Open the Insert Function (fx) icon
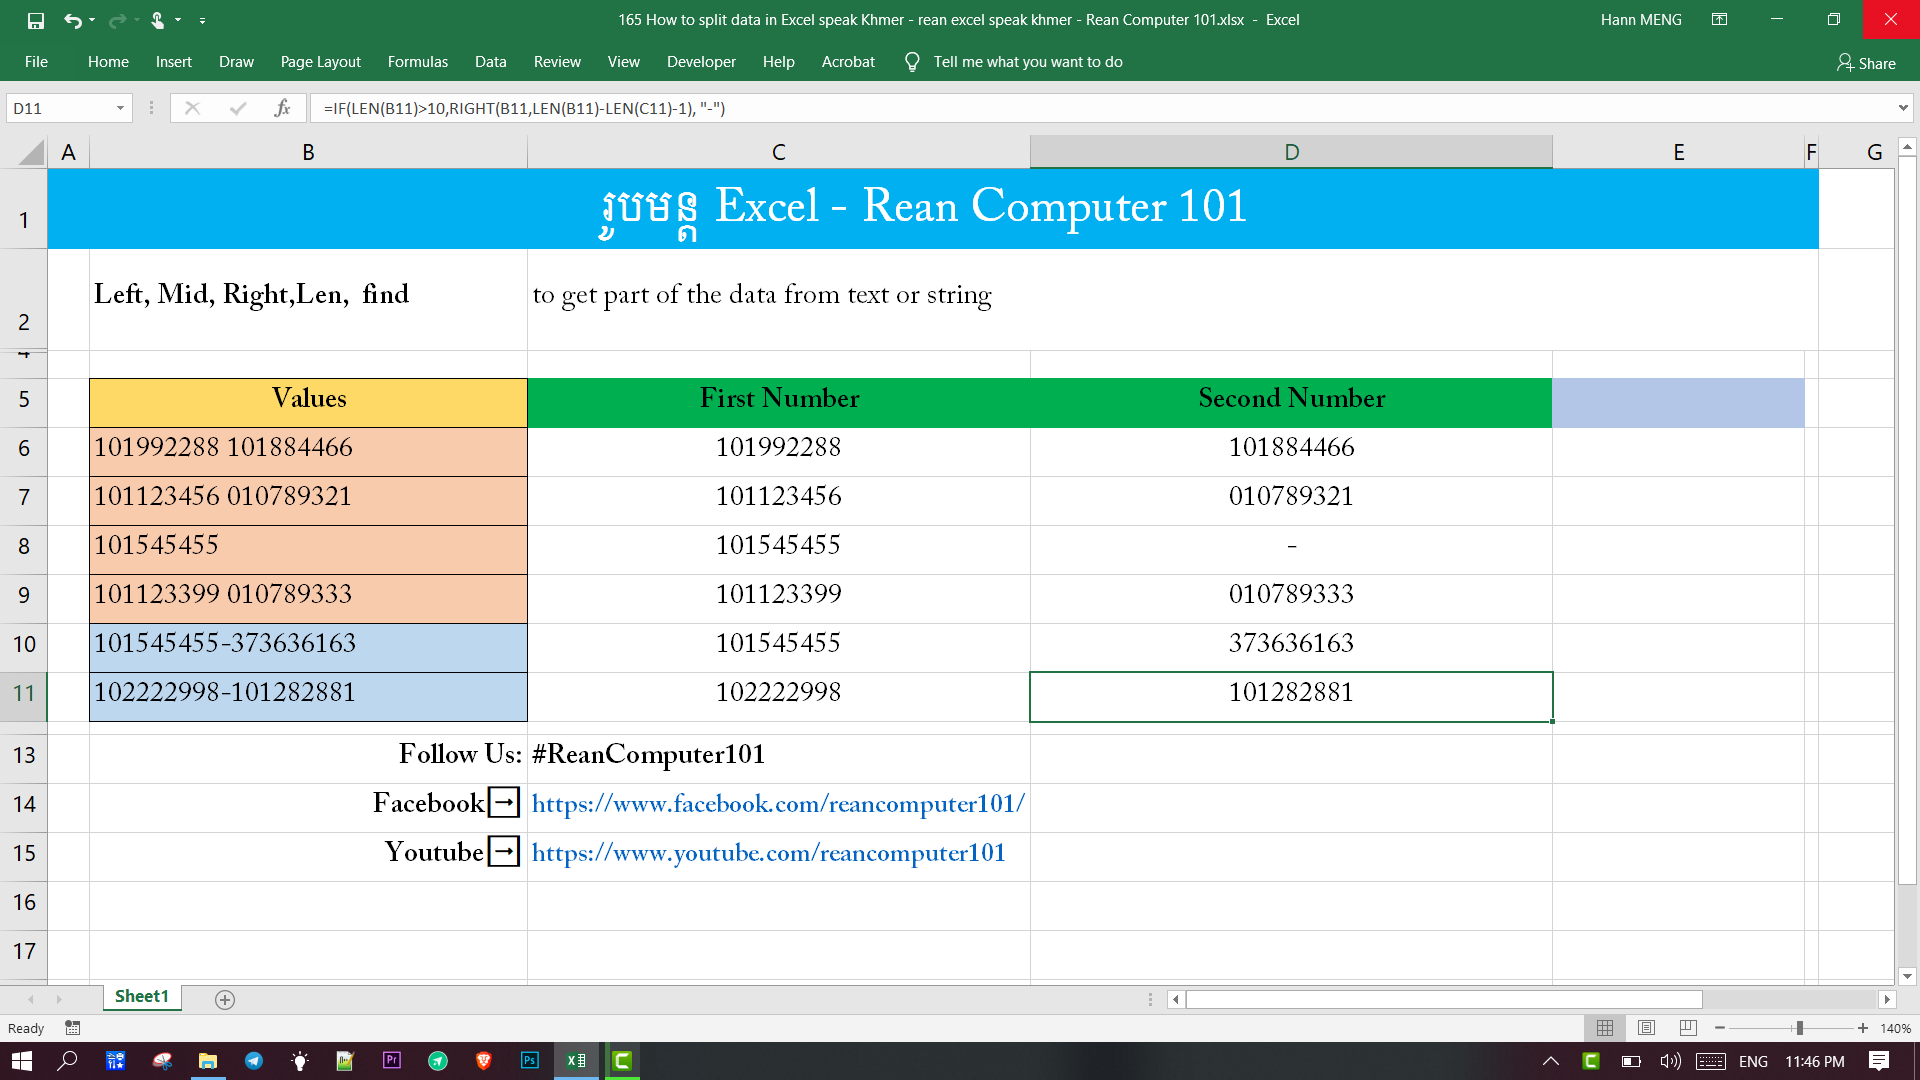The width and height of the screenshot is (1920, 1080). pos(282,107)
